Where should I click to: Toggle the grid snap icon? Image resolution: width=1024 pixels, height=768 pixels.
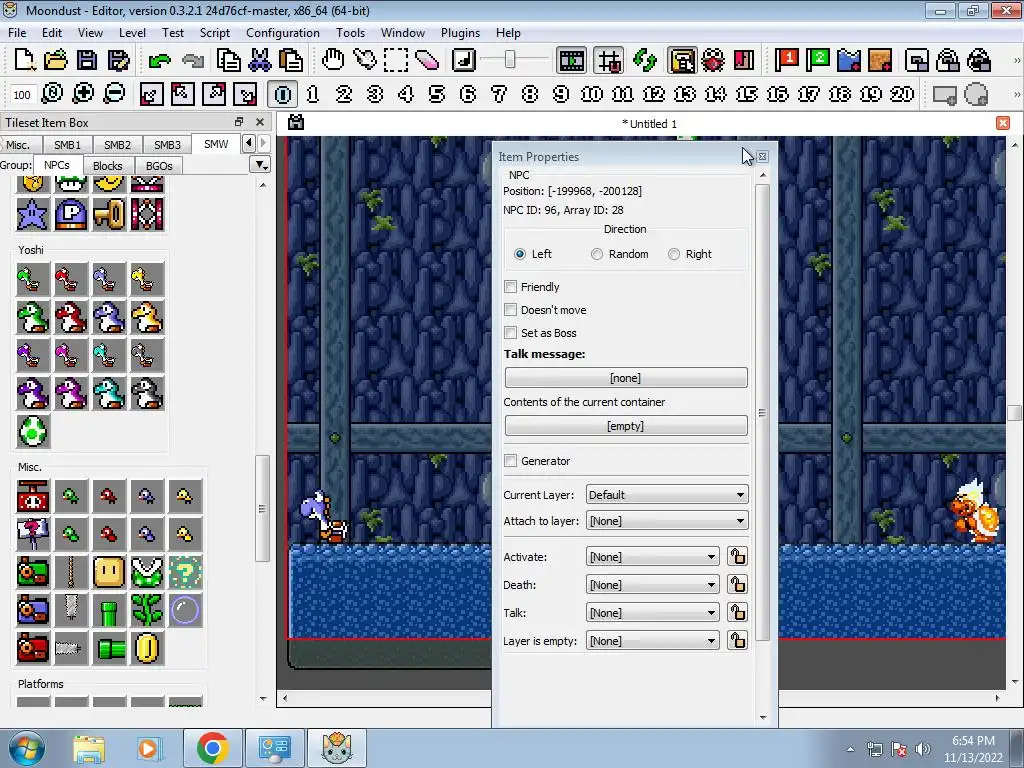point(609,61)
